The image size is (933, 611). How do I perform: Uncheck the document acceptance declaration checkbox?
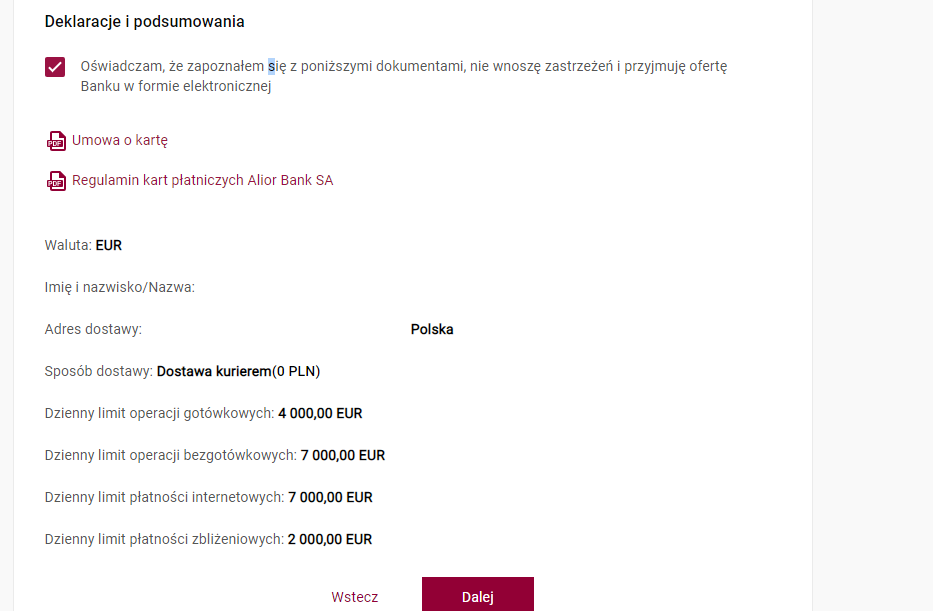(x=55, y=67)
